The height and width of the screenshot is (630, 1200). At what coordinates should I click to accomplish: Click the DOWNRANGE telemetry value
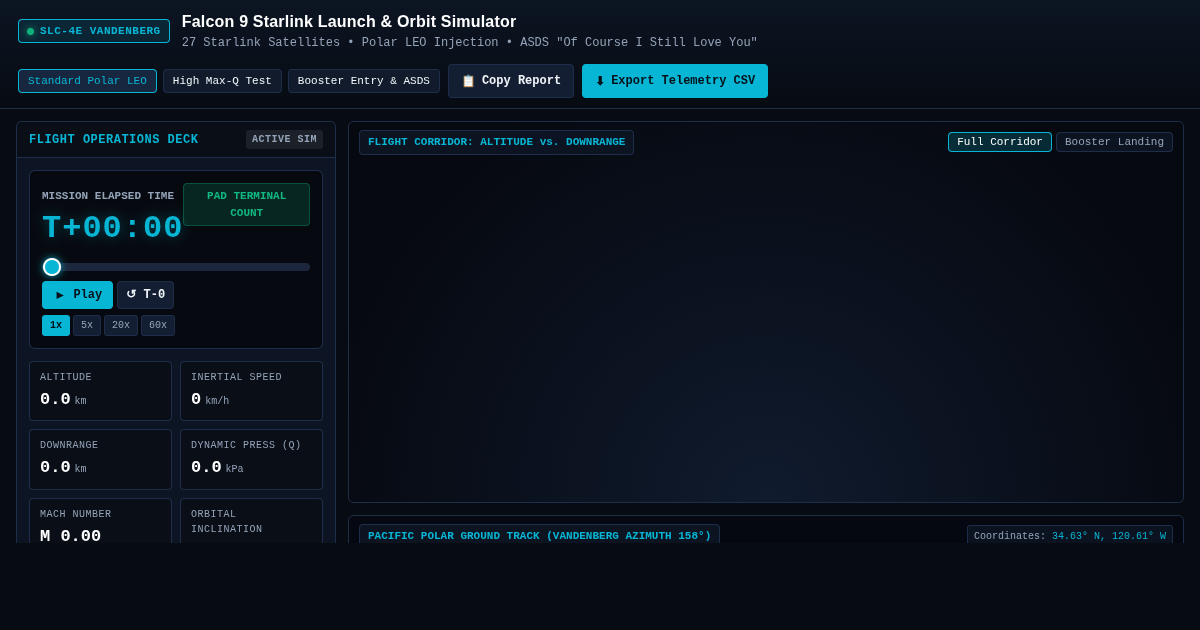(63, 468)
